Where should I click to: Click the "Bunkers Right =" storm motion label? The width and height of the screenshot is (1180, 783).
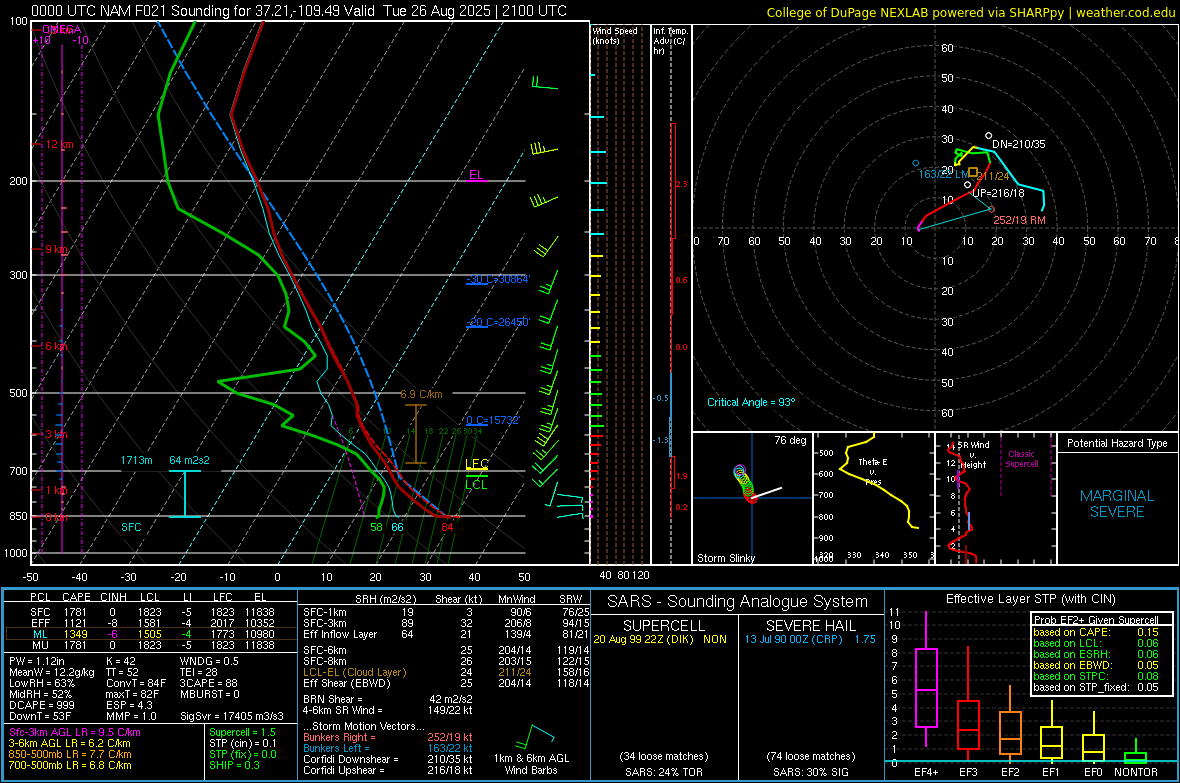(339, 737)
